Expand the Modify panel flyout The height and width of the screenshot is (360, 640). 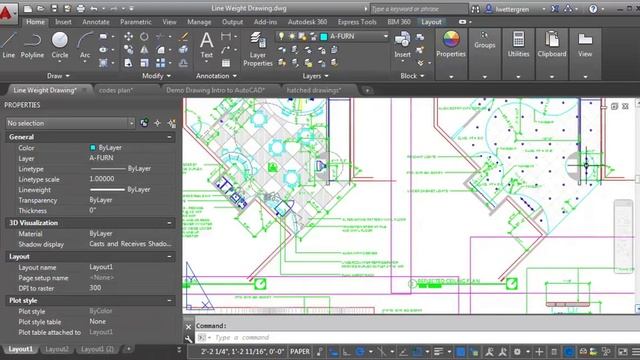(x=156, y=76)
